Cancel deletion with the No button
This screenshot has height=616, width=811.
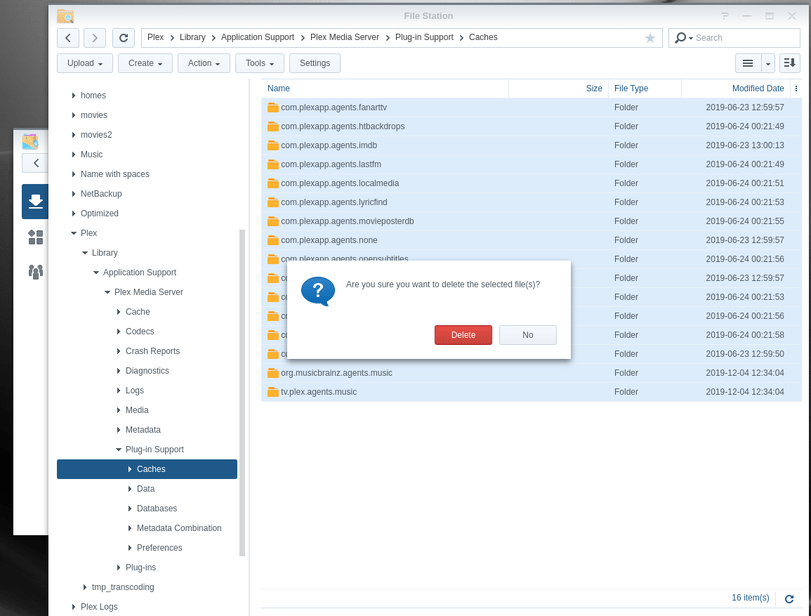pos(528,335)
